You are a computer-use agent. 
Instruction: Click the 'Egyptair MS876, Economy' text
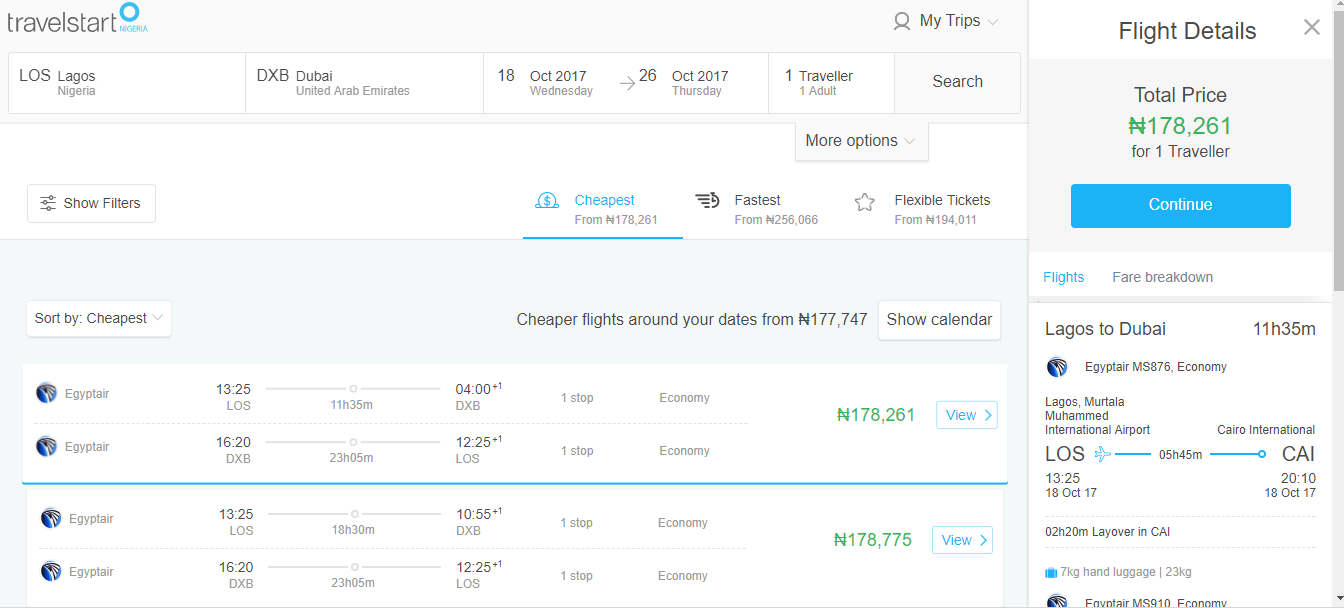tap(1156, 367)
